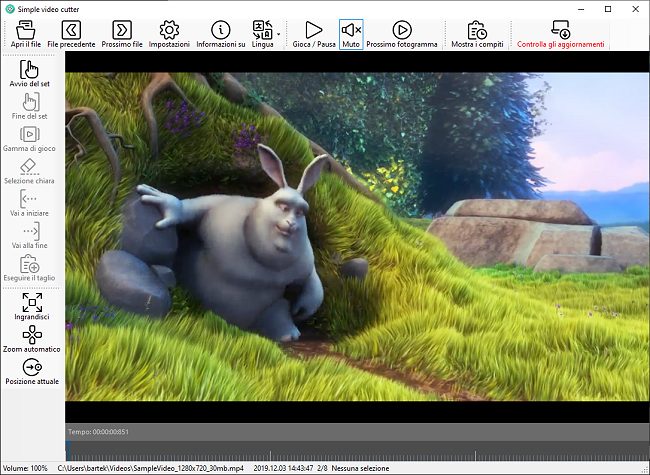Viewport: 650px width, 475px height.
Task: Click the SampleVideo_1280x720_30mb.mp4 file path
Action: point(150,468)
